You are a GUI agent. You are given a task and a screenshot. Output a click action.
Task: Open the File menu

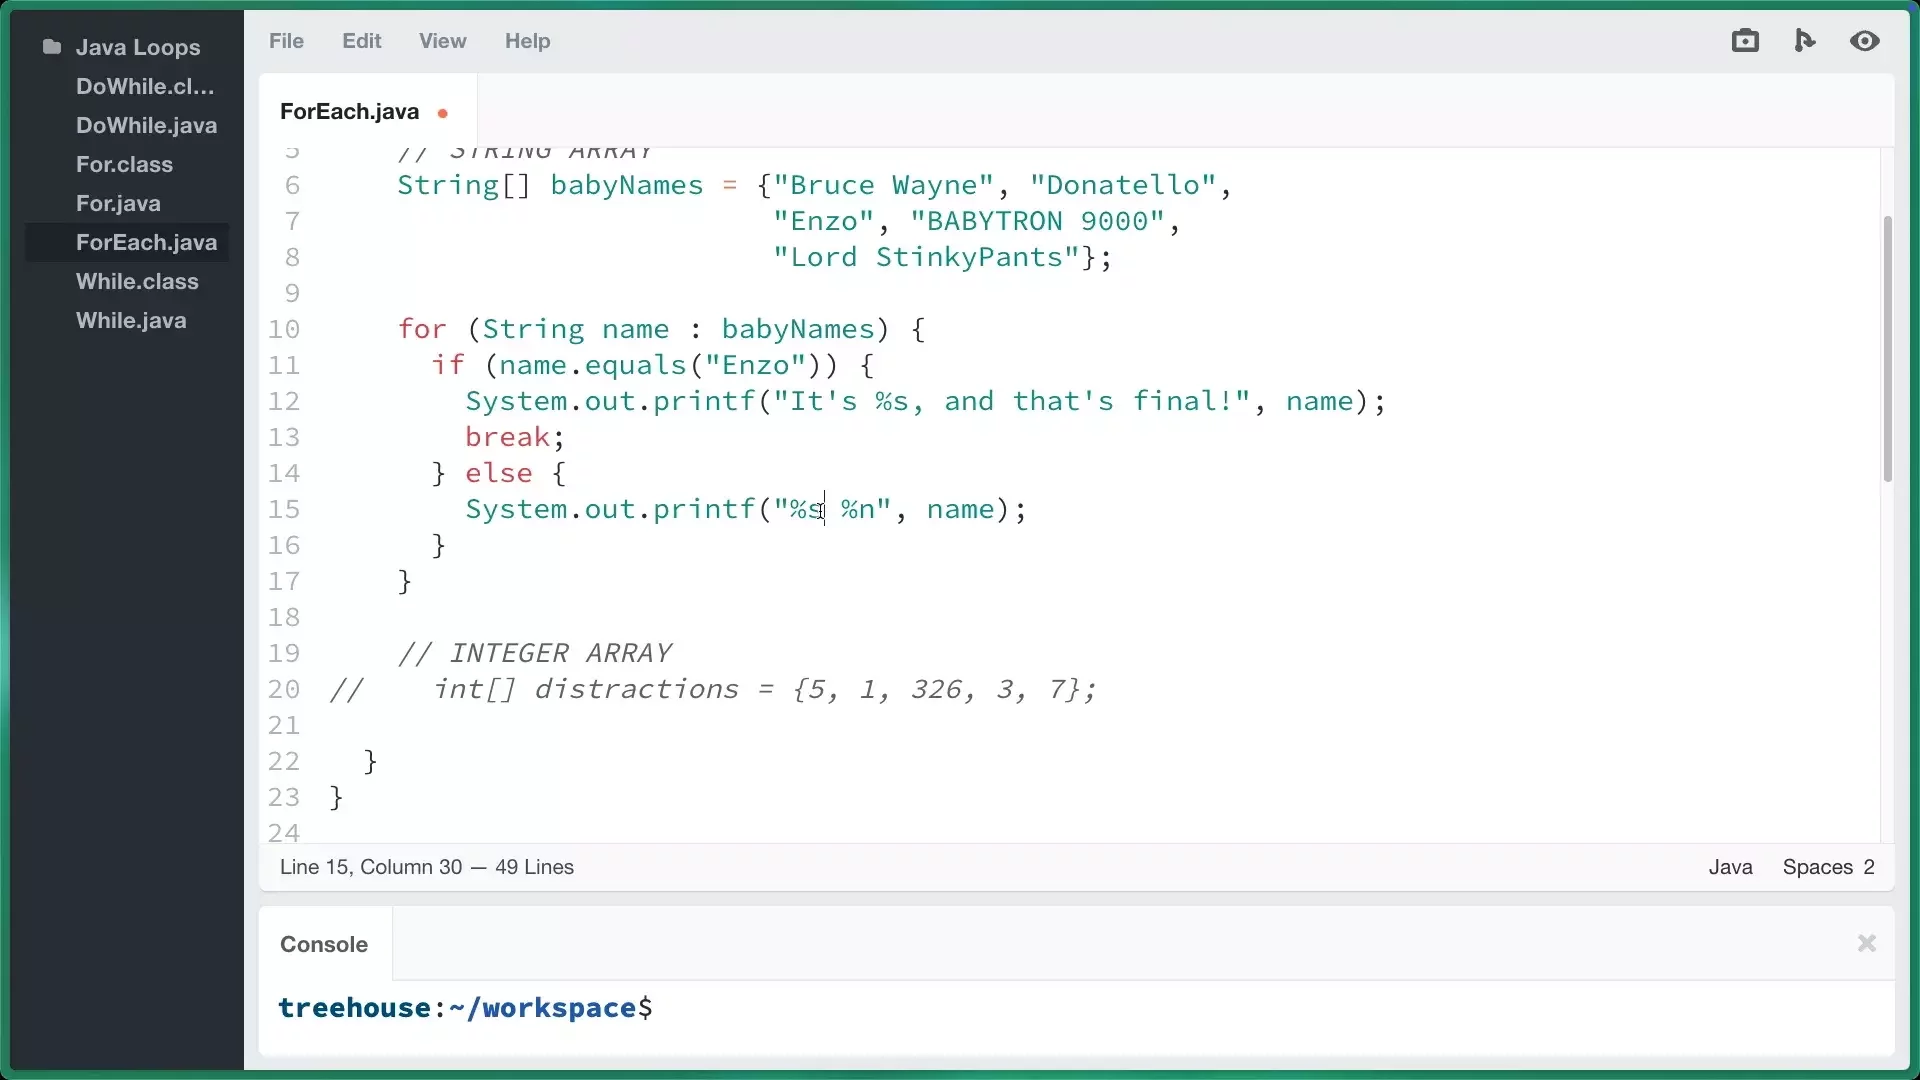click(x=286, y=41)
